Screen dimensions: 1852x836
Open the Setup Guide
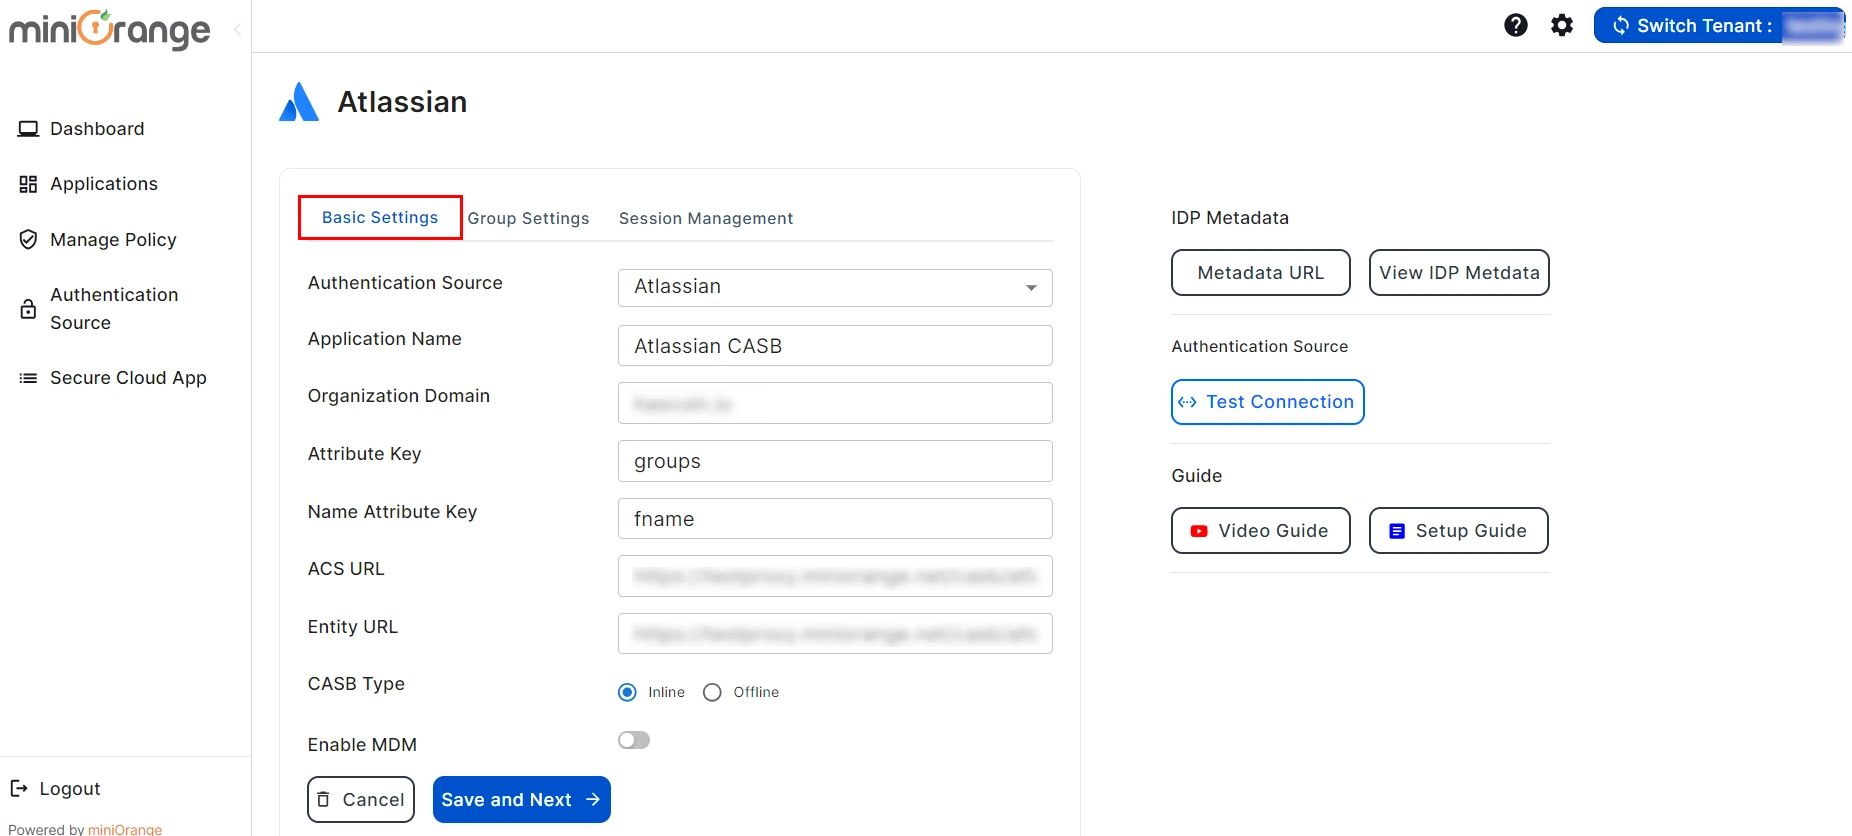[1459, 531]
